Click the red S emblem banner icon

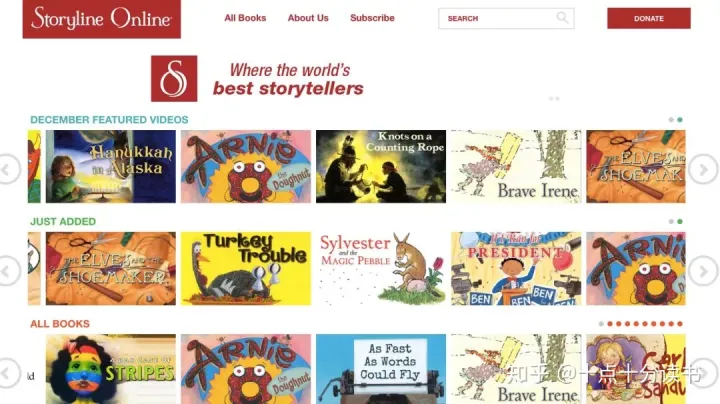click(174, 79)
